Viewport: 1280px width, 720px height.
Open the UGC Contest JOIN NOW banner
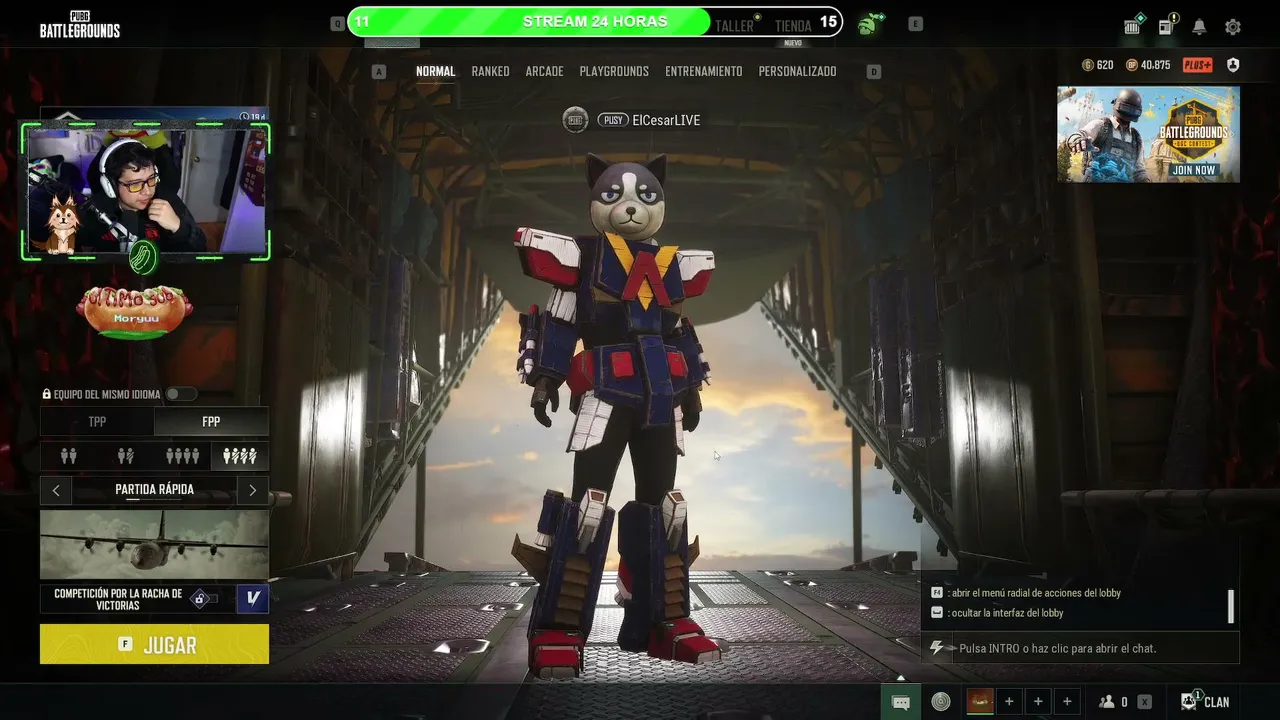(x=1148, y=134)
